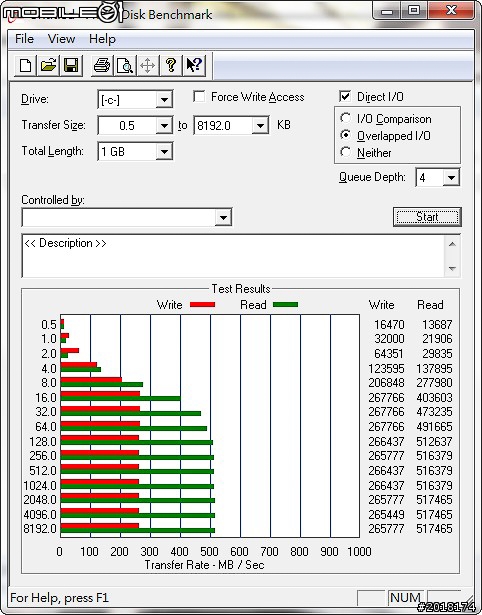
Task: Expand the Drive dropdown
Action: [x=164, y=100]
